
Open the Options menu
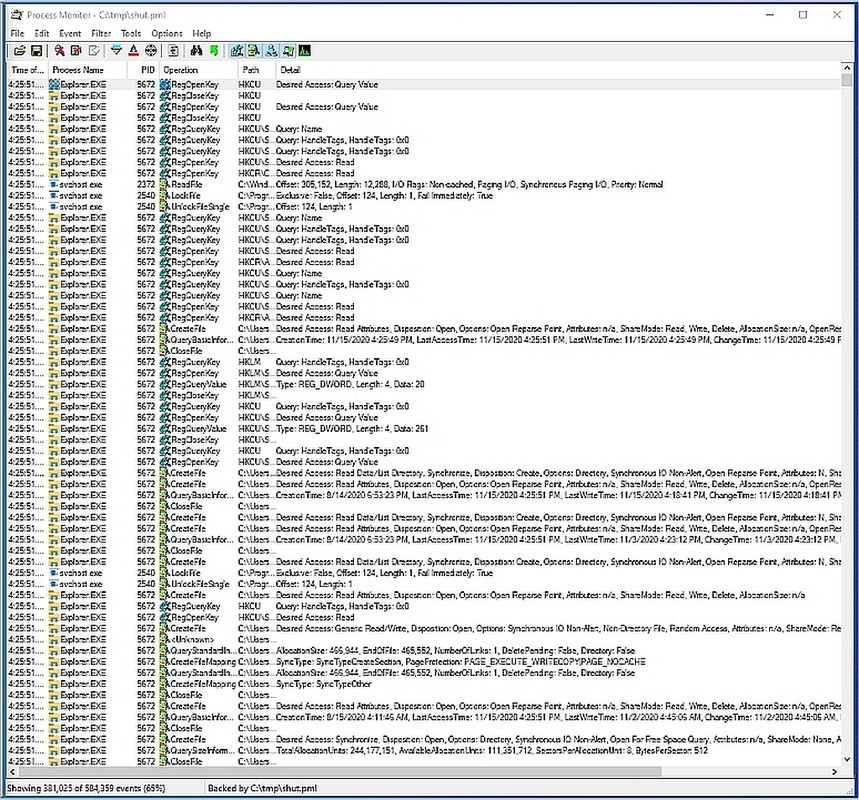point(167,33)
